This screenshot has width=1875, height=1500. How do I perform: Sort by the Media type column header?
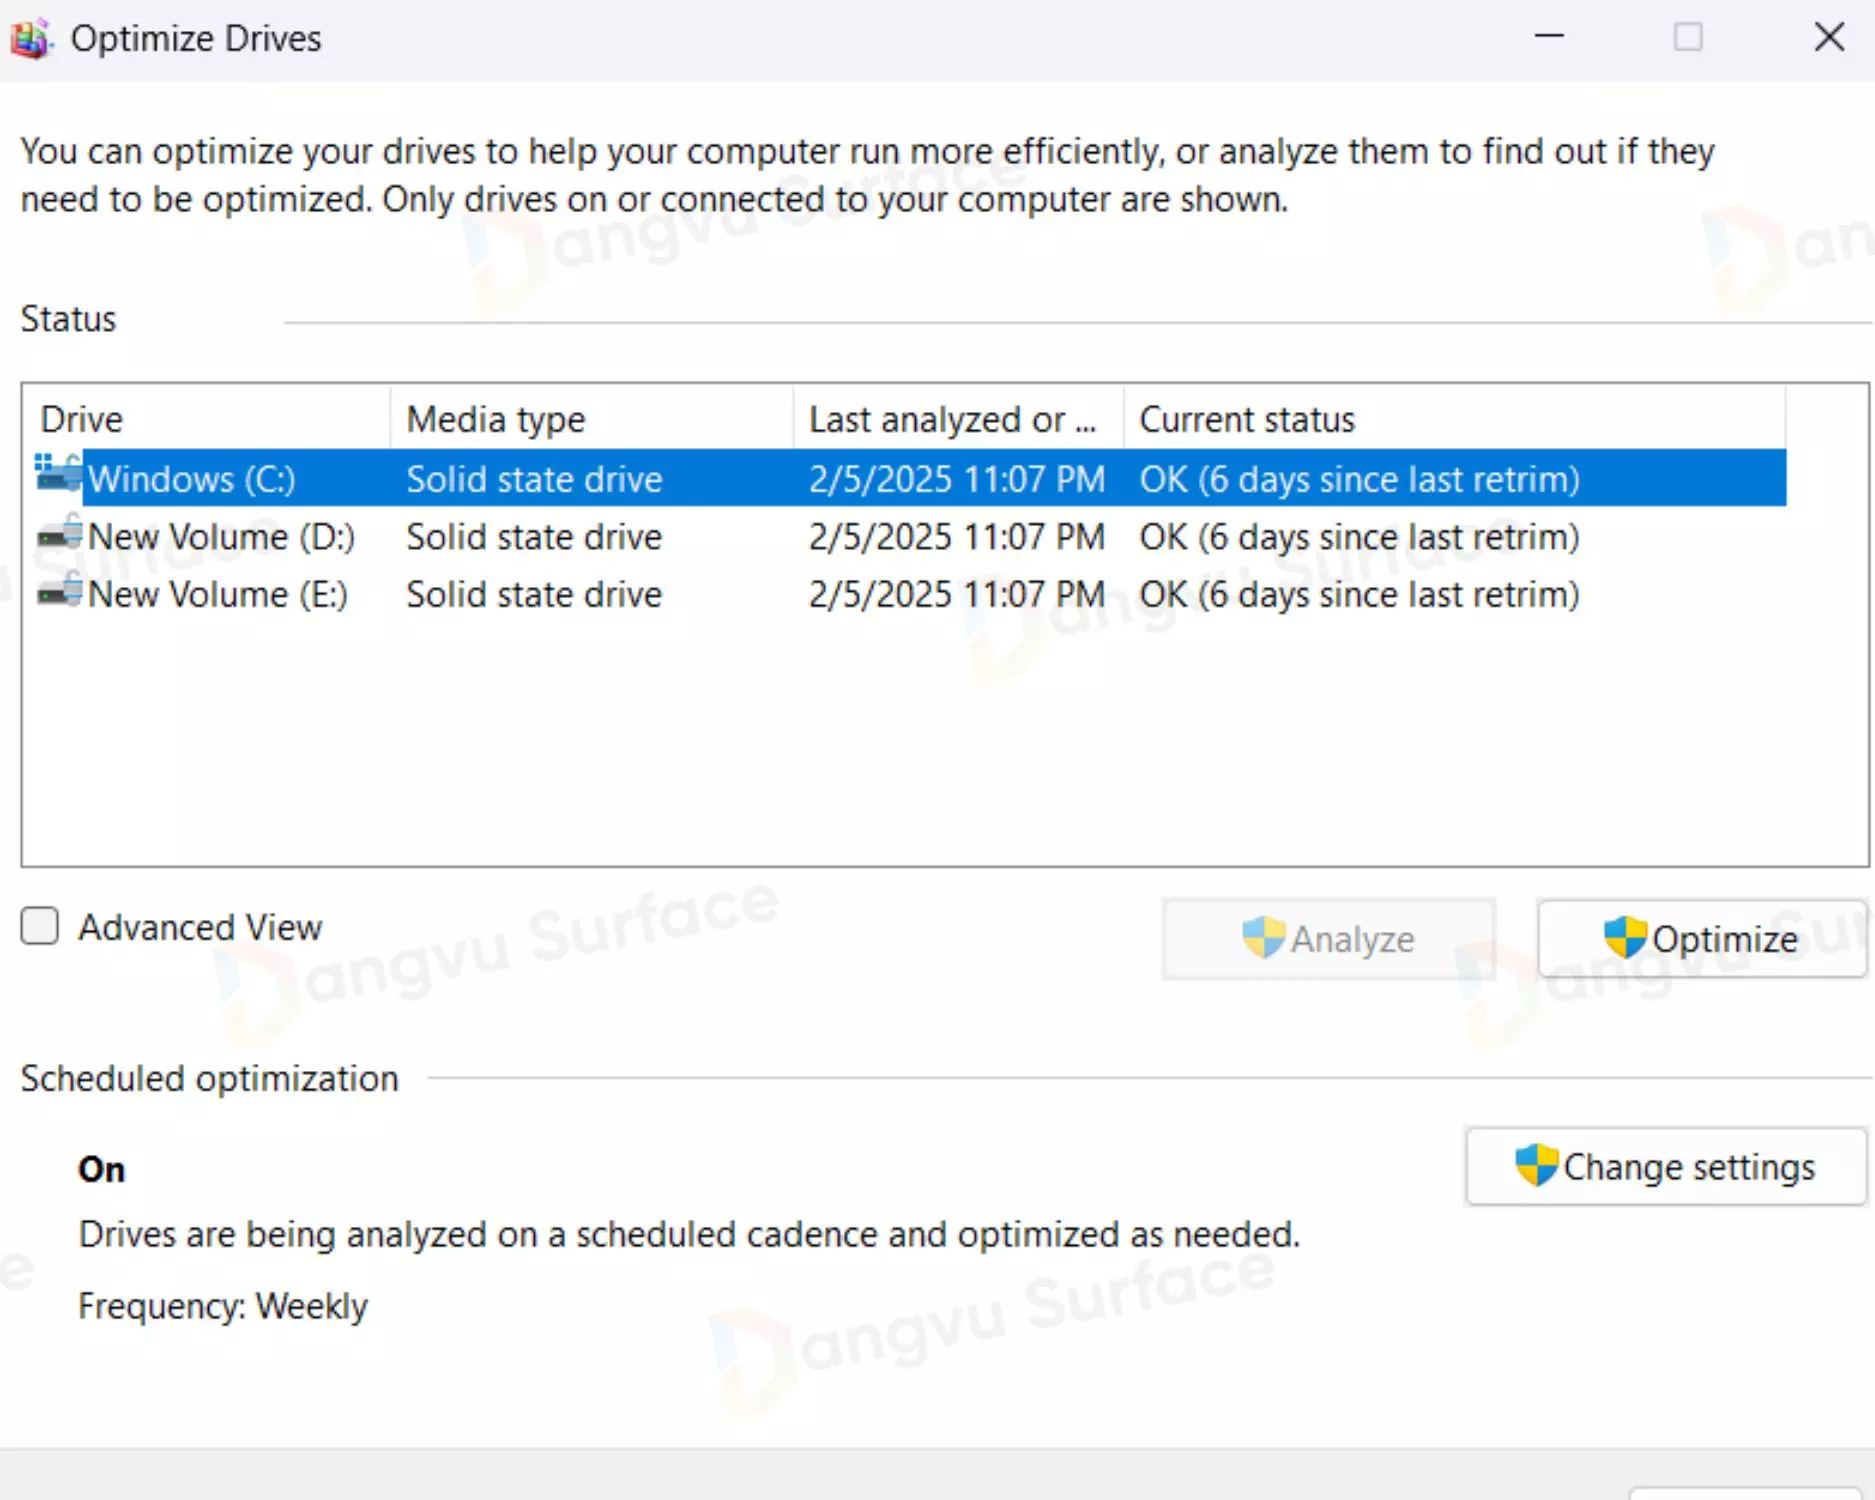coord(591,419)
